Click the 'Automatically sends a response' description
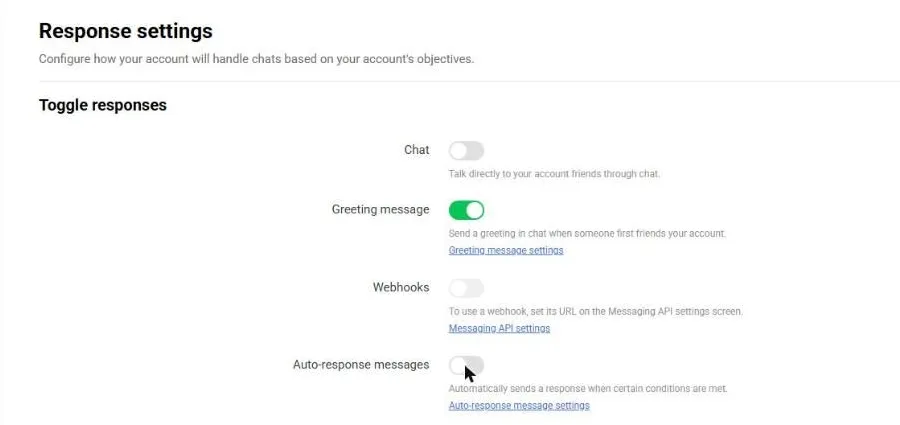The height and width of the screenshot is (425, 900). [x=588, y=389]
